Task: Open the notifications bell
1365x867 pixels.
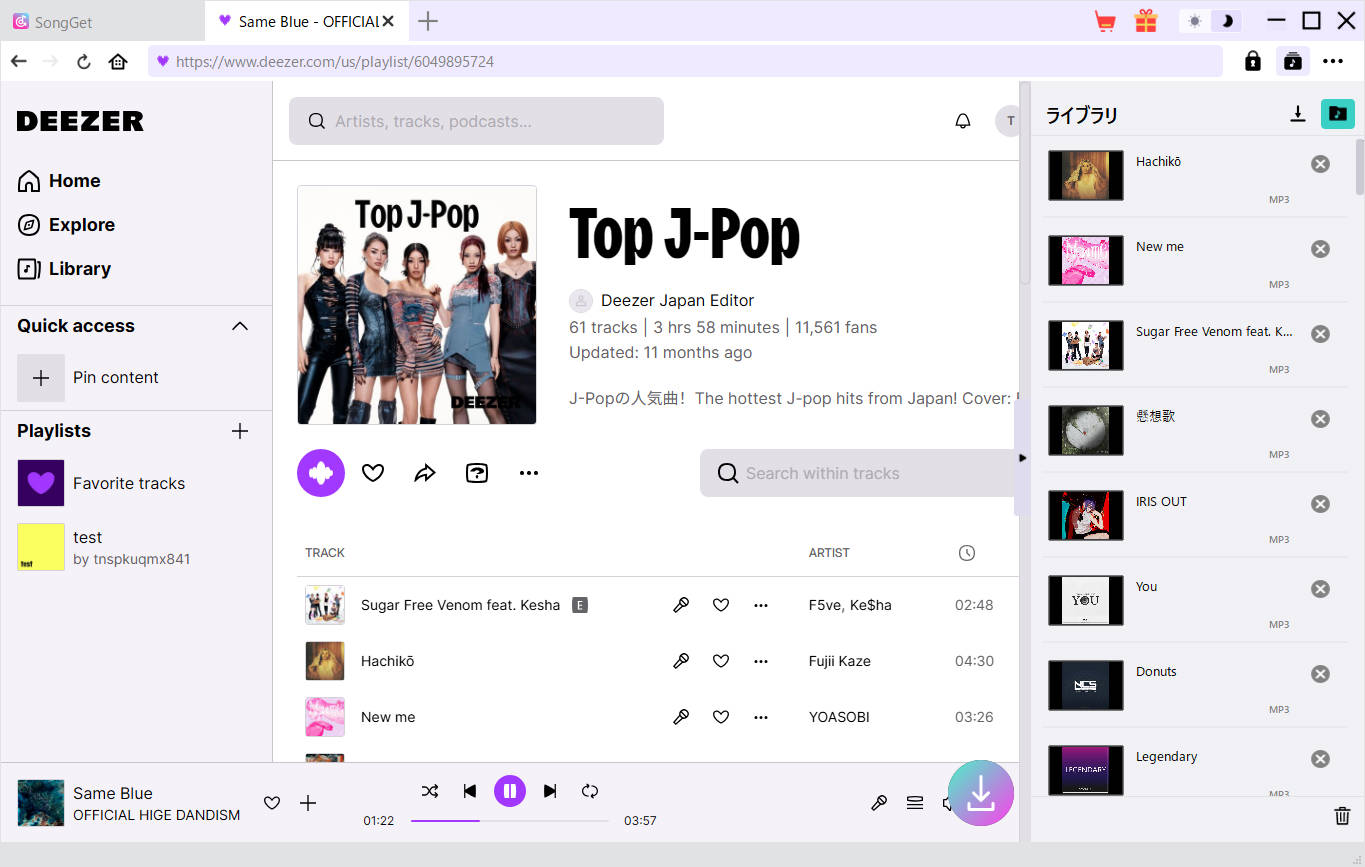Action: (x=963, y=121)
